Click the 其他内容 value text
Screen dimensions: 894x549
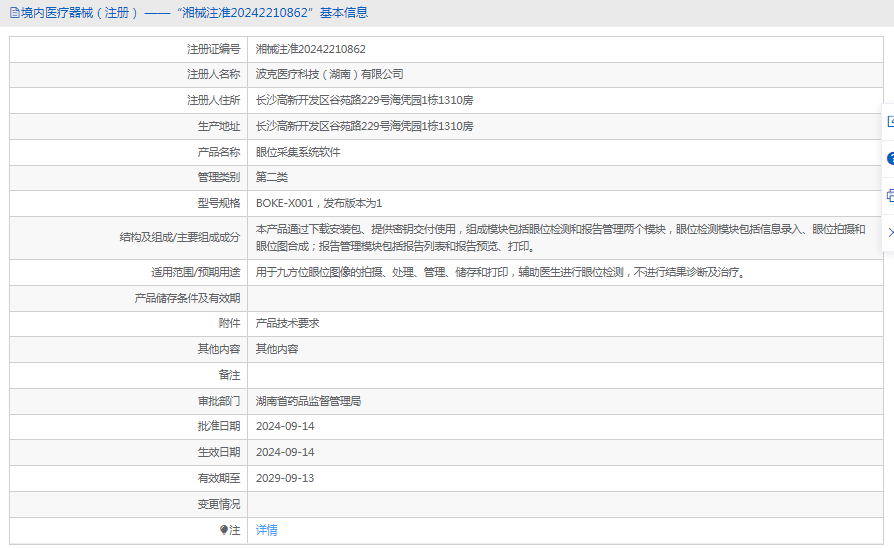(x=277, y=349)
